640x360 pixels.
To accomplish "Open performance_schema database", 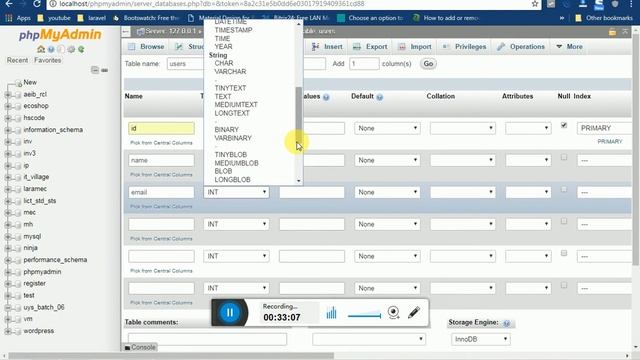I will pyautogui.click(x=55, y=260).
